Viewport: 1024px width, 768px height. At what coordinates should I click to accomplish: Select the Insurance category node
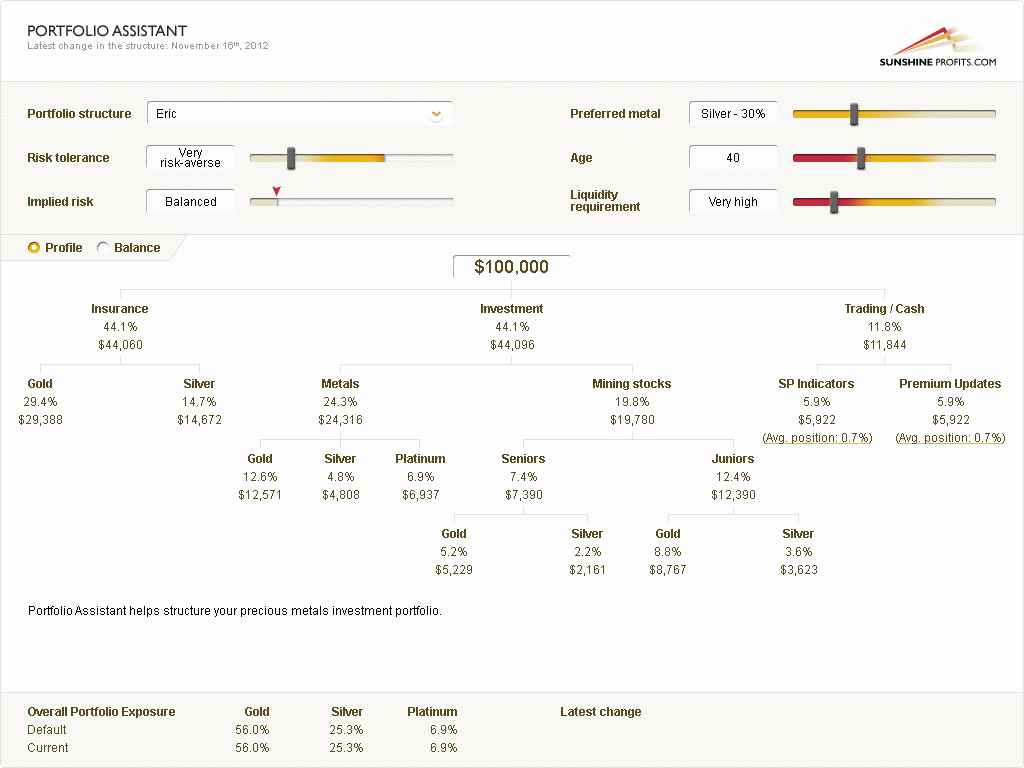(120, 309)
